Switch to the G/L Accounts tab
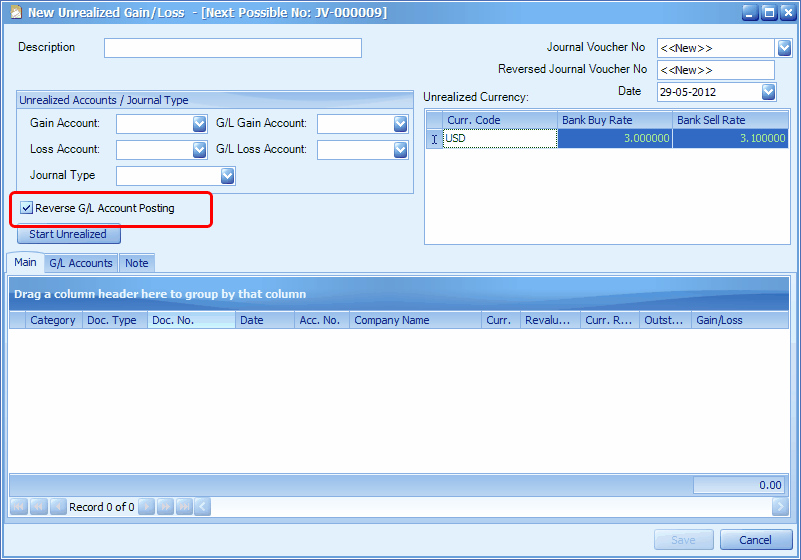The width and height of the screenshot is (801, 560). 80,263
